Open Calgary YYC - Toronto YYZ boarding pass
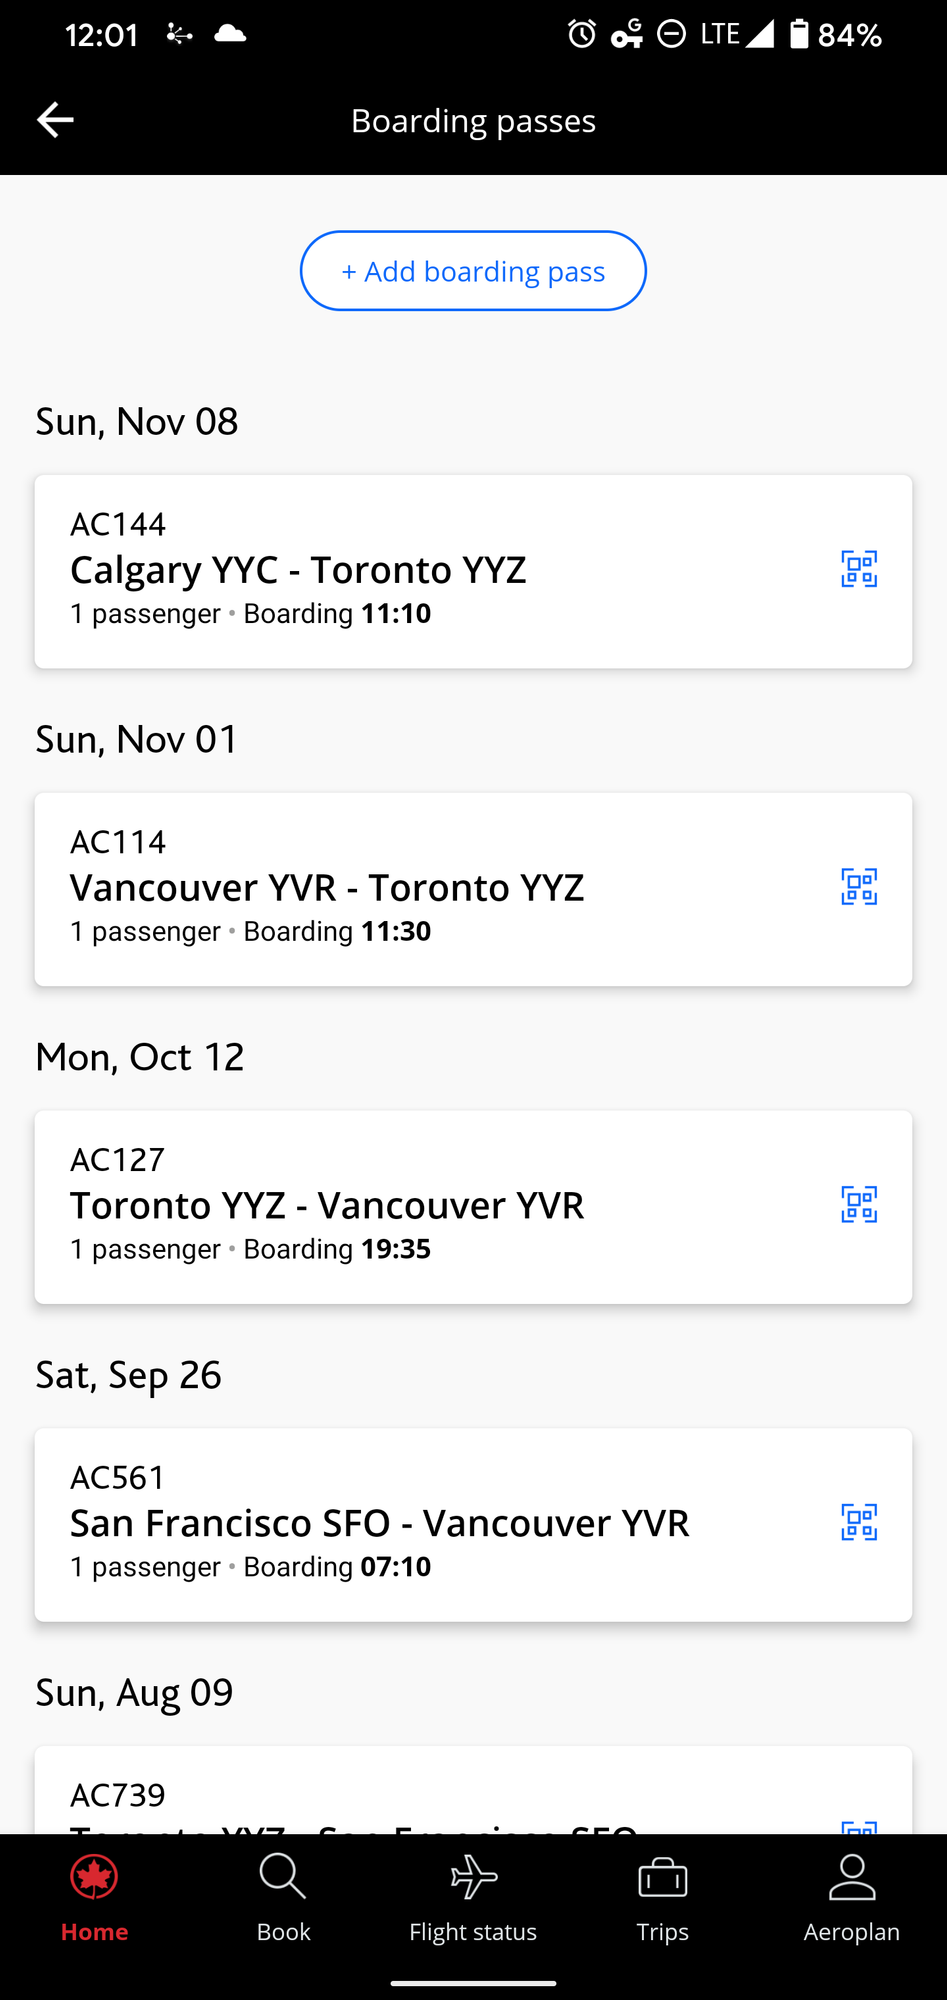The image size is (947, 2000). coord(473,571)
